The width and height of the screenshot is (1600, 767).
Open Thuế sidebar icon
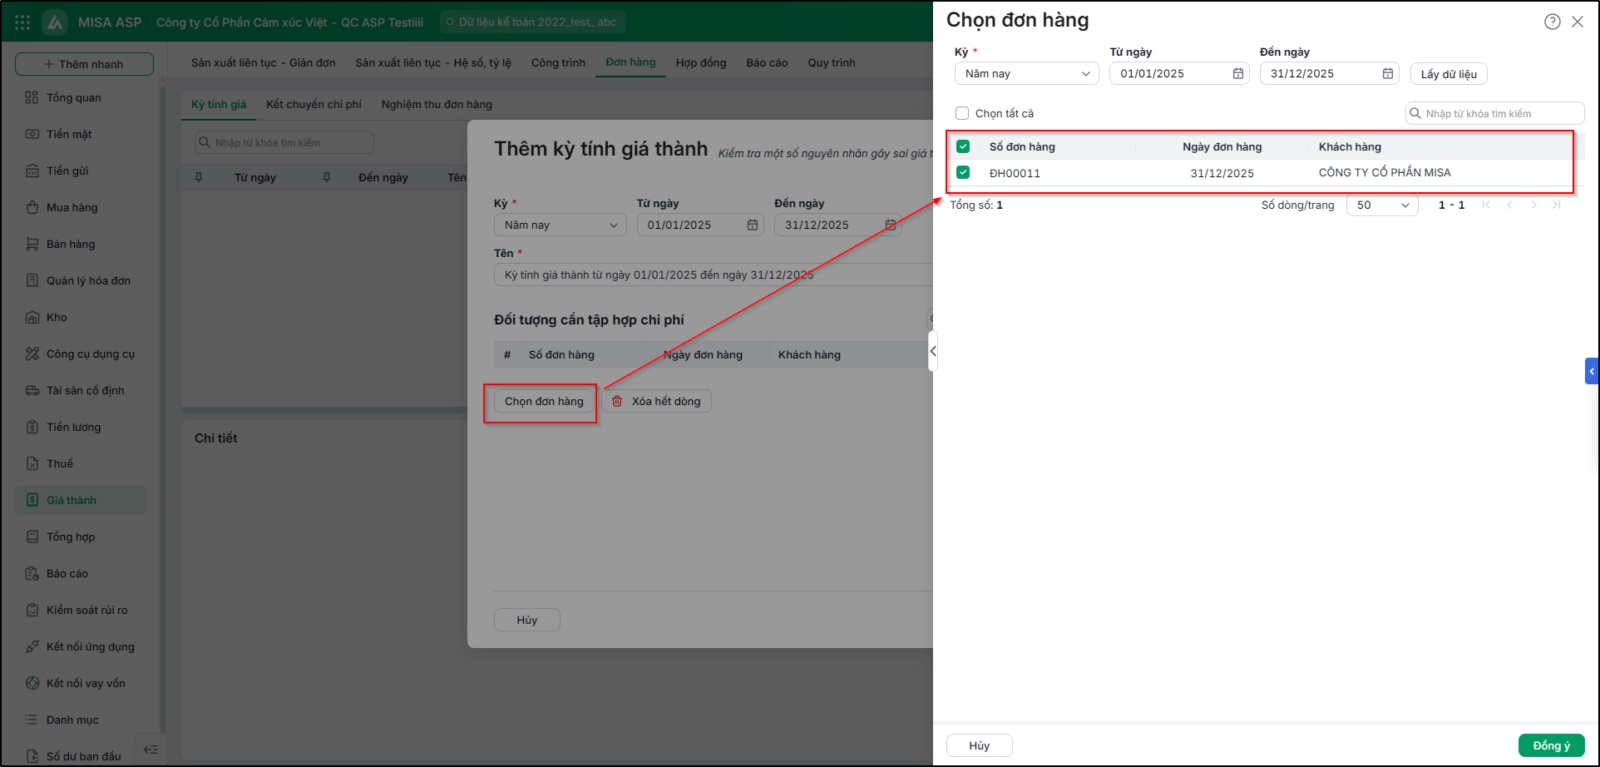(32, 464)
